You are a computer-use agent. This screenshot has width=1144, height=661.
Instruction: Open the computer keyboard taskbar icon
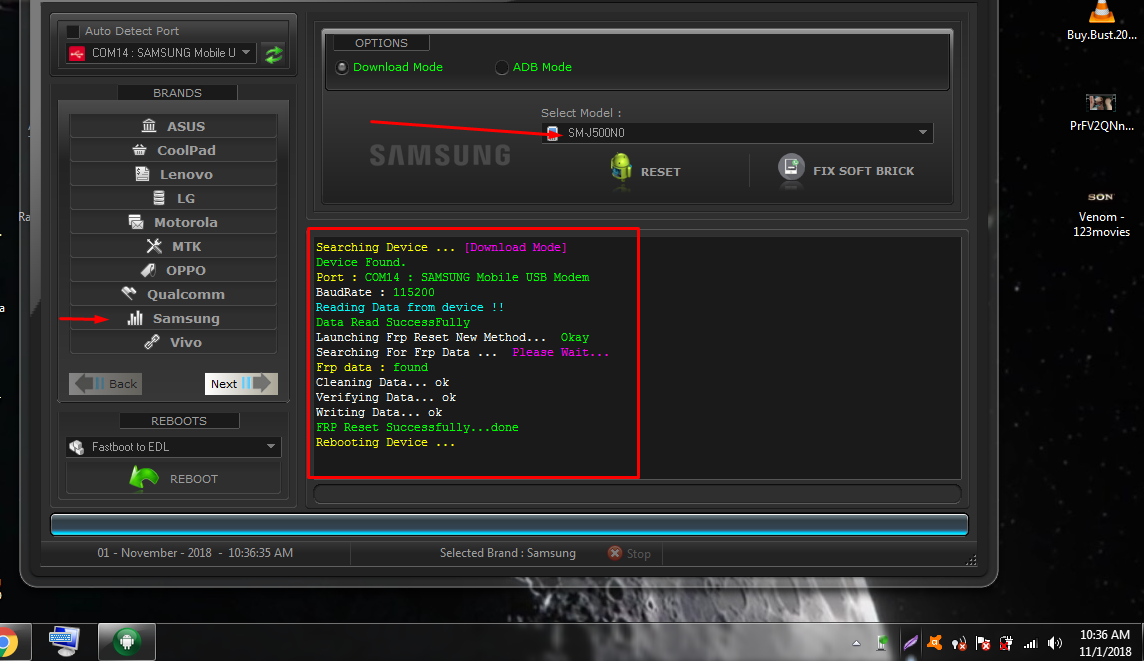pyautogui.click(x=64, y=642)
